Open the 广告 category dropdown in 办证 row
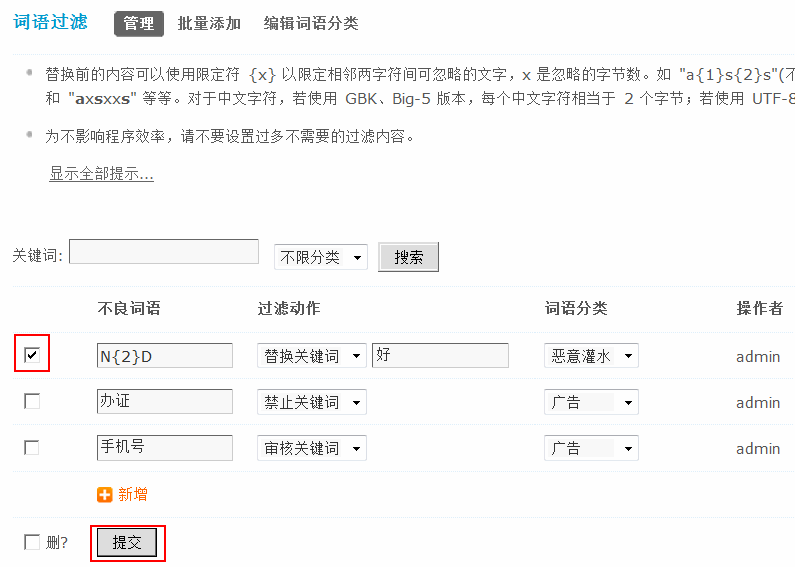 591,402
